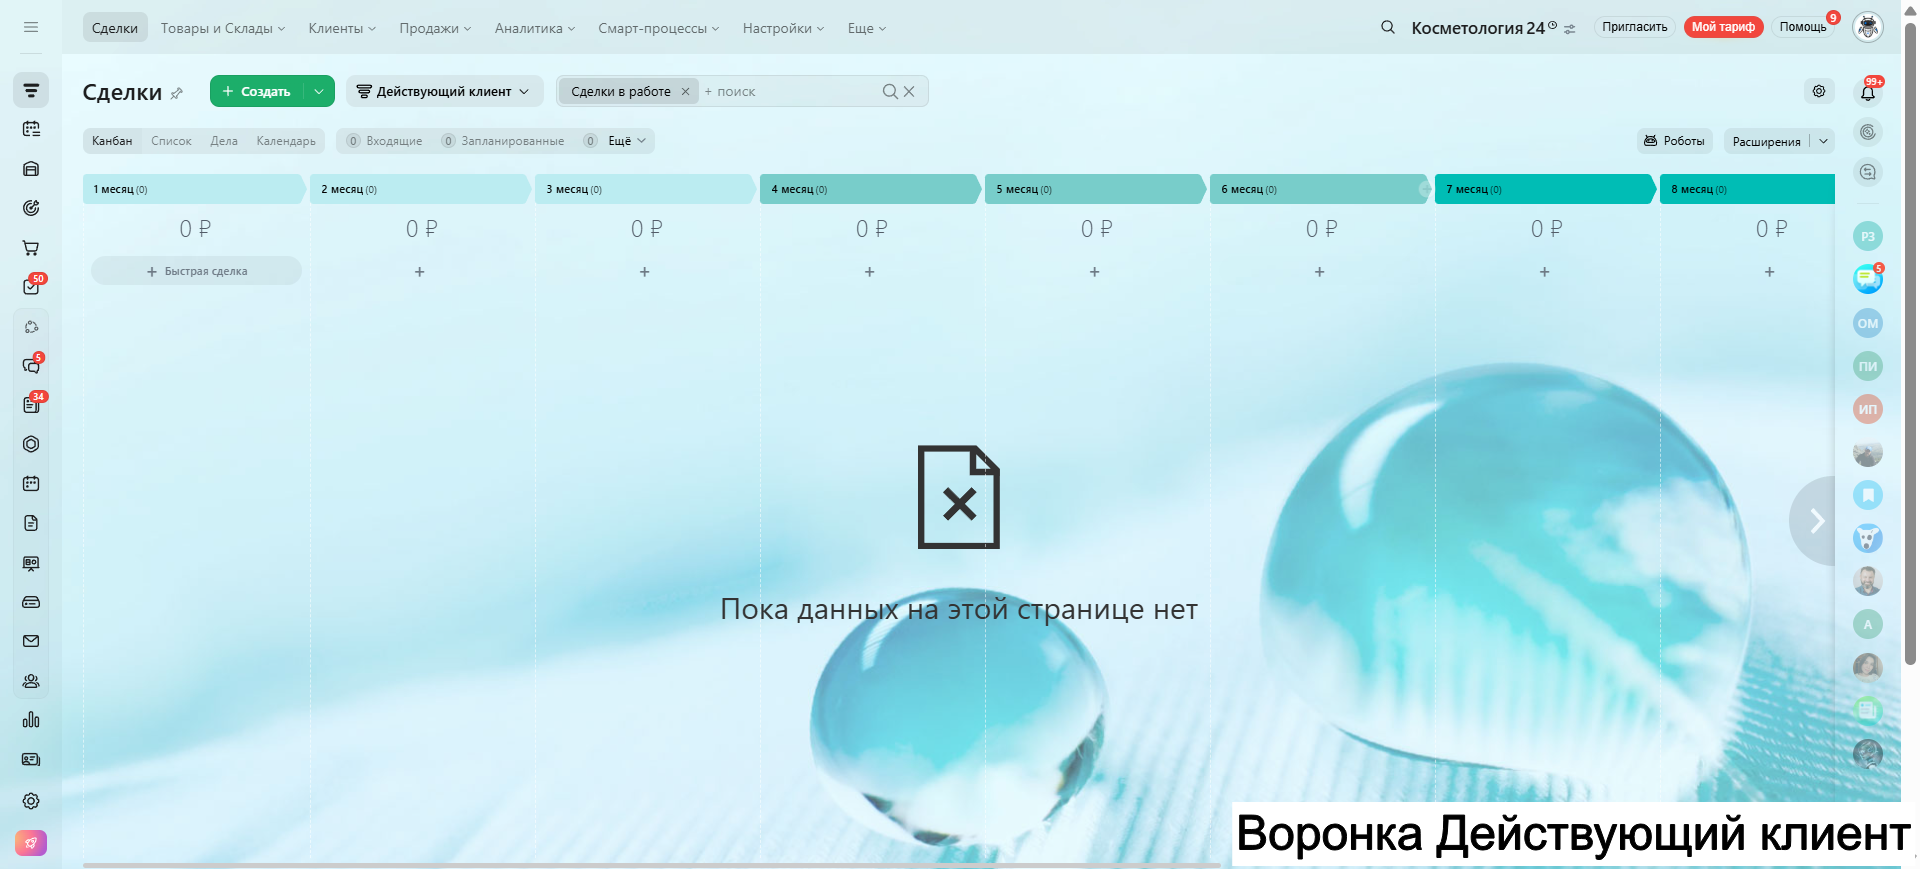Switch to the Дела view tab
Image resolution: width=1920 pixels, height=869 pixels.
coord(224,141)
